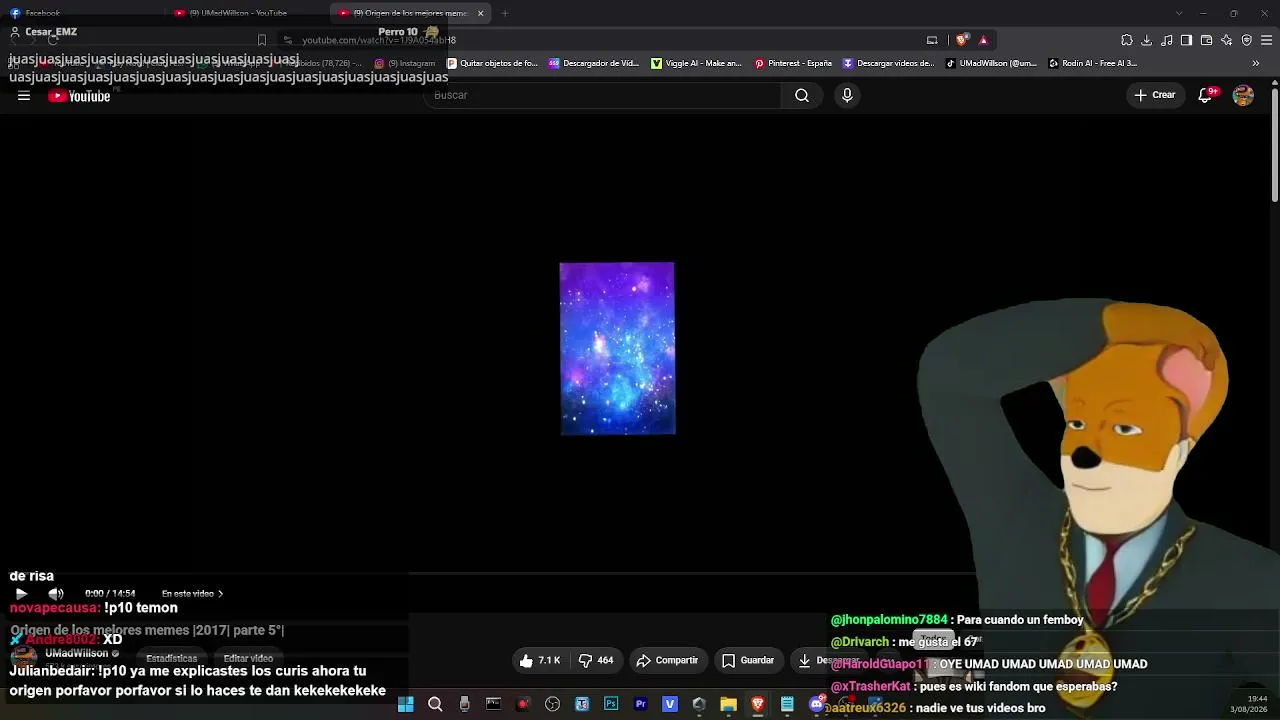Open the Crear menu
Image resolution: width=1280 pixels, height=720 pixels.
1155,95
